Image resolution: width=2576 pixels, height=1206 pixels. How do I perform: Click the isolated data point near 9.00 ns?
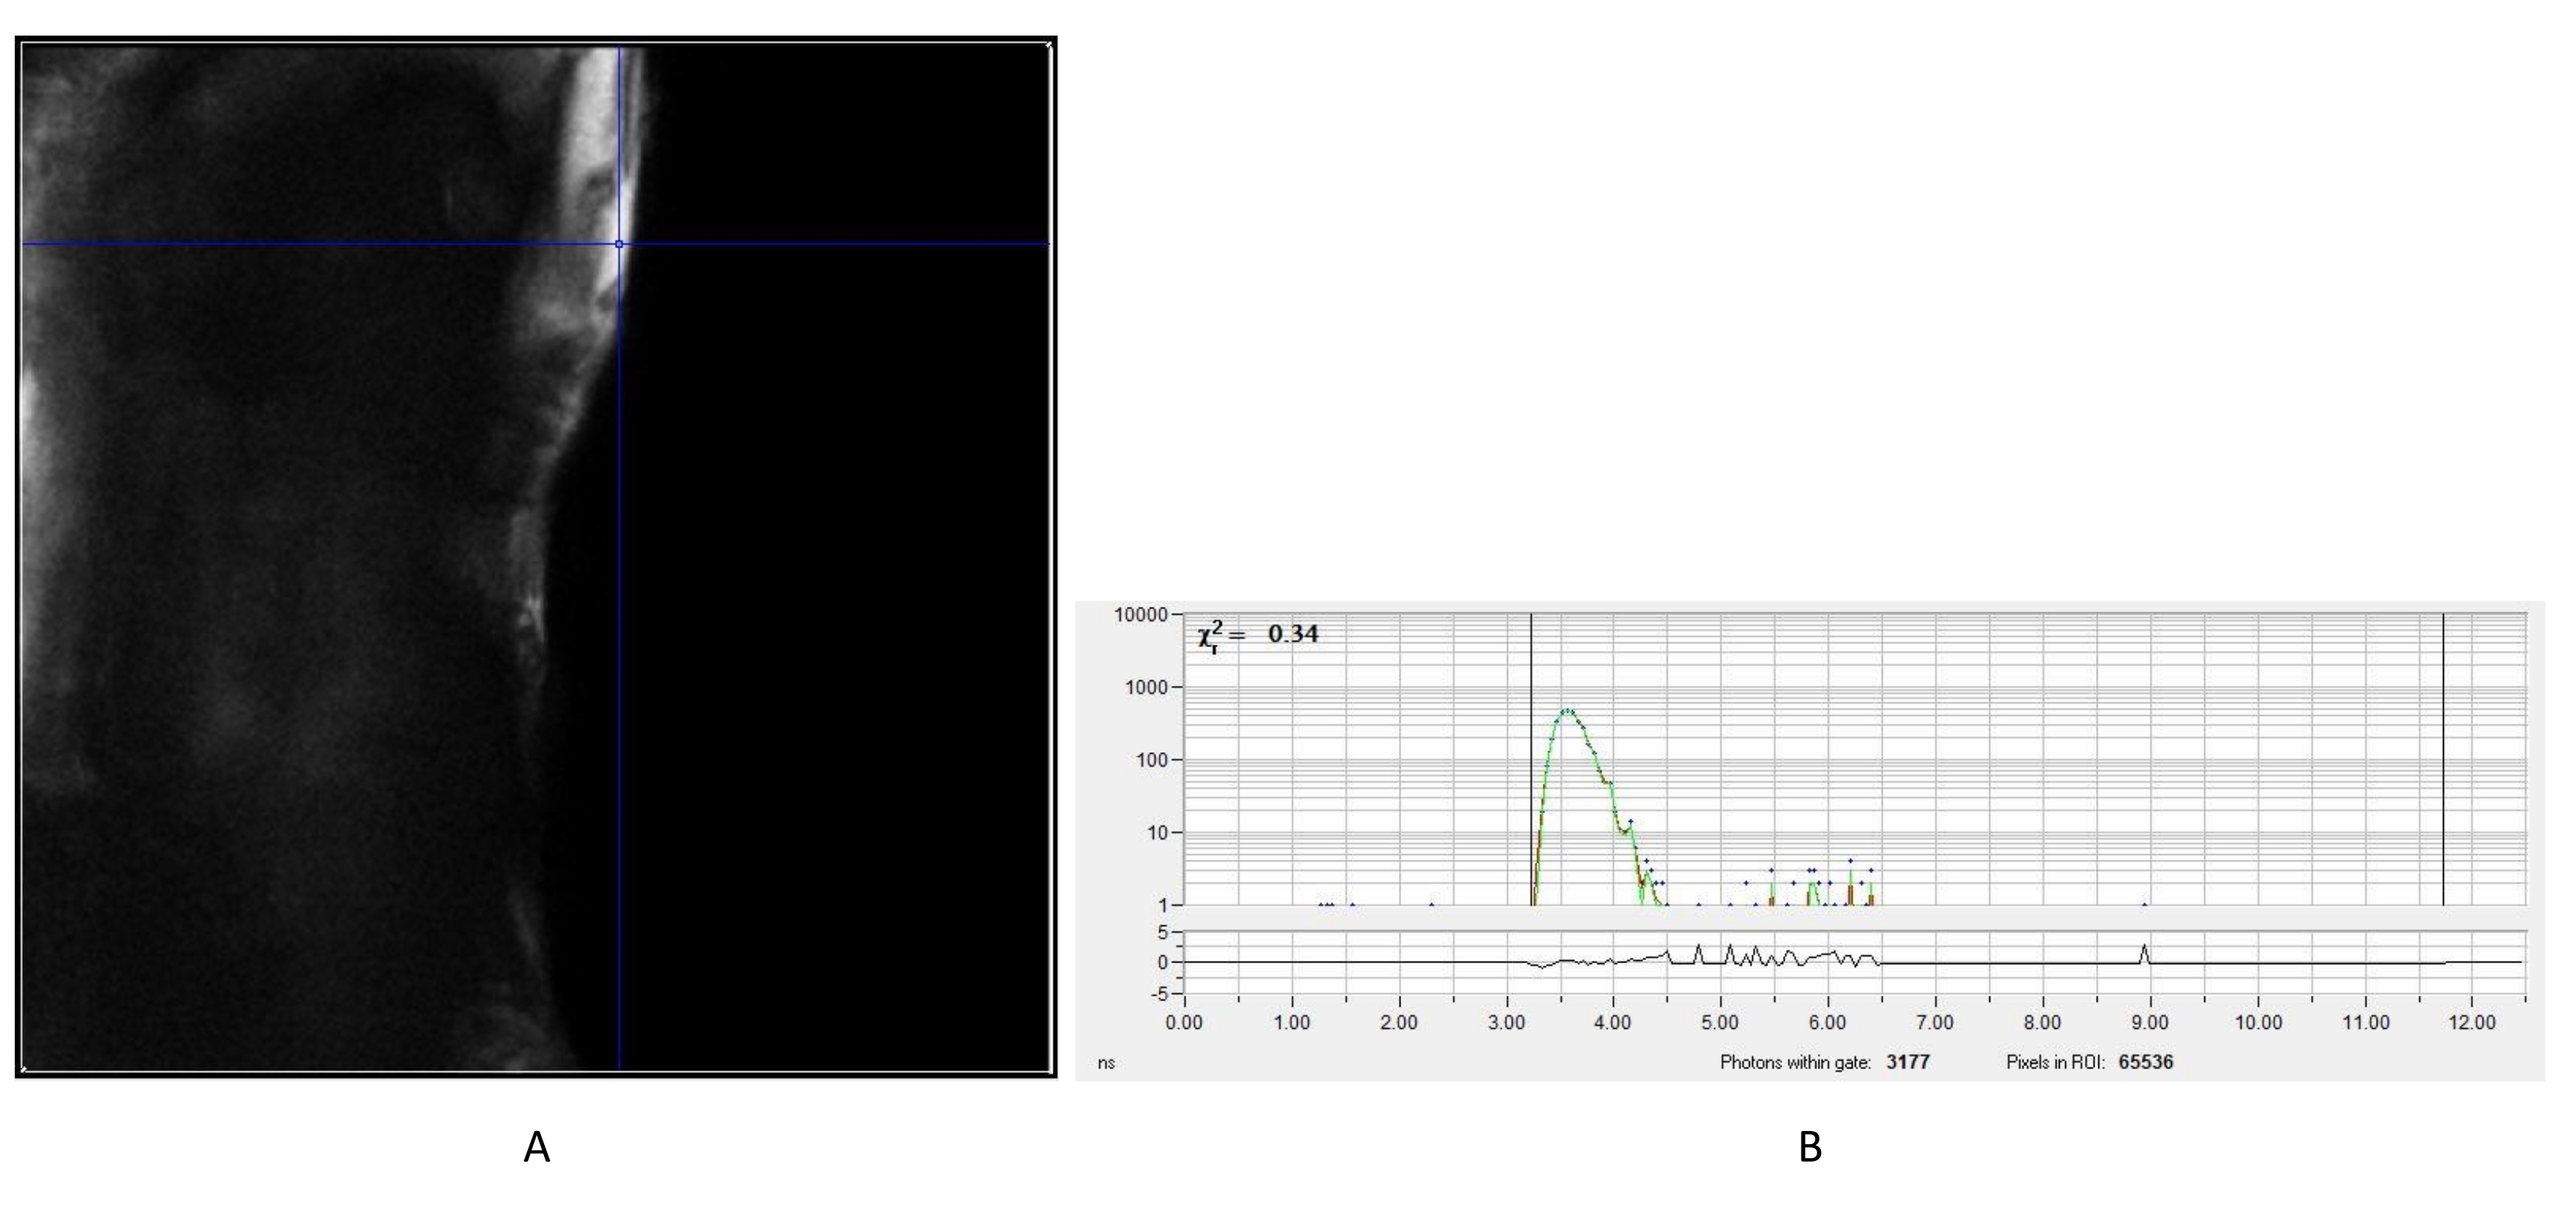pos(2144,905)
